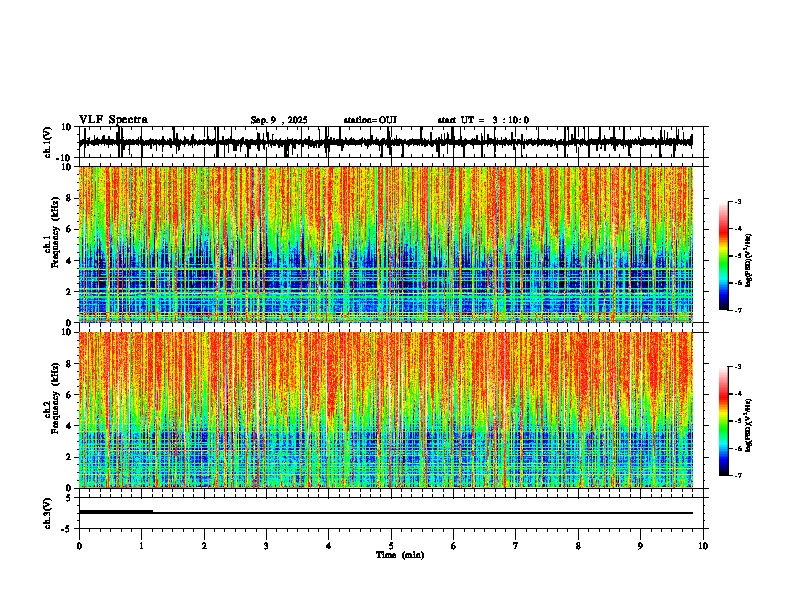Viewport: 792px width, 612px height.
Task: Click inside the ch.2 spectrogram panel
Action: 386,410
